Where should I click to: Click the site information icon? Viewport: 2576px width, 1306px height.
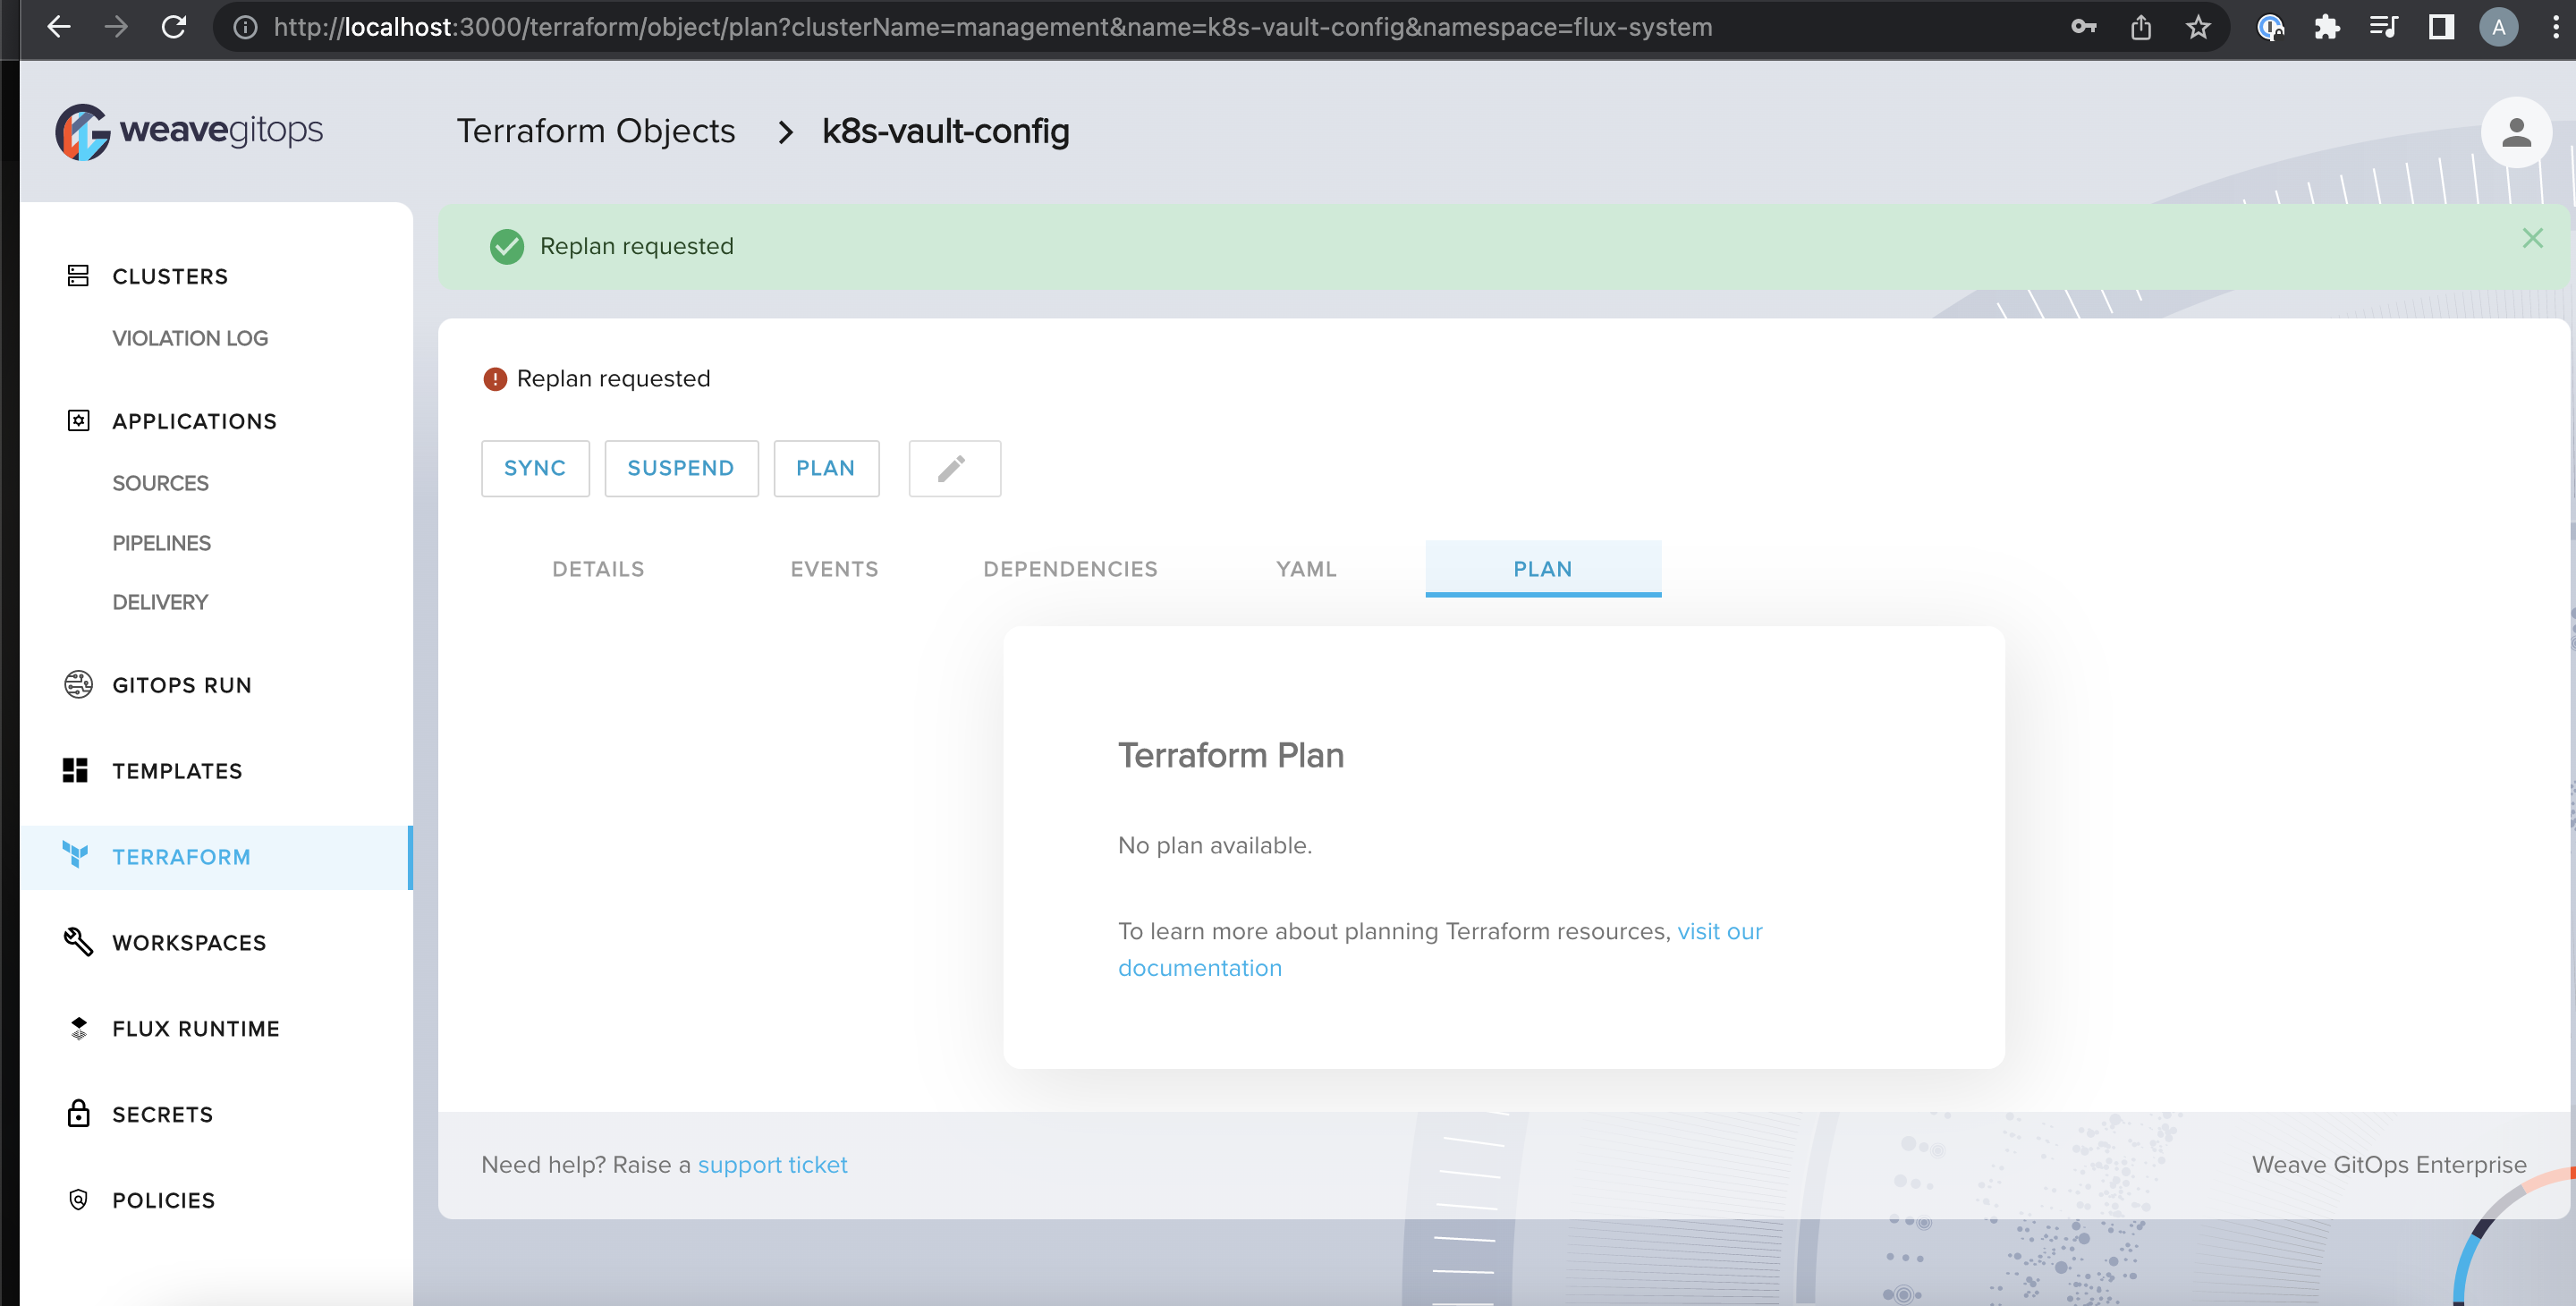(245, 27)
